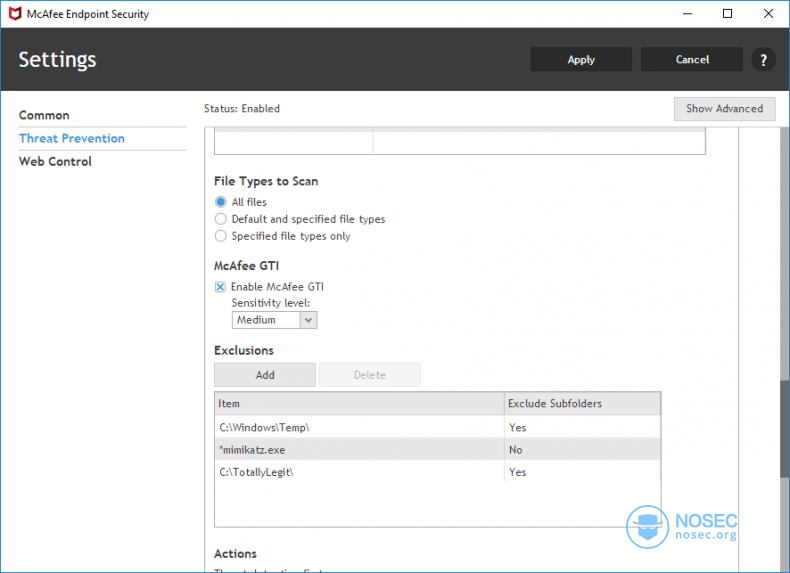The height and width of the screenshot is (573, 790).
Task: Select the All files radio option
Action: point(221,202)
